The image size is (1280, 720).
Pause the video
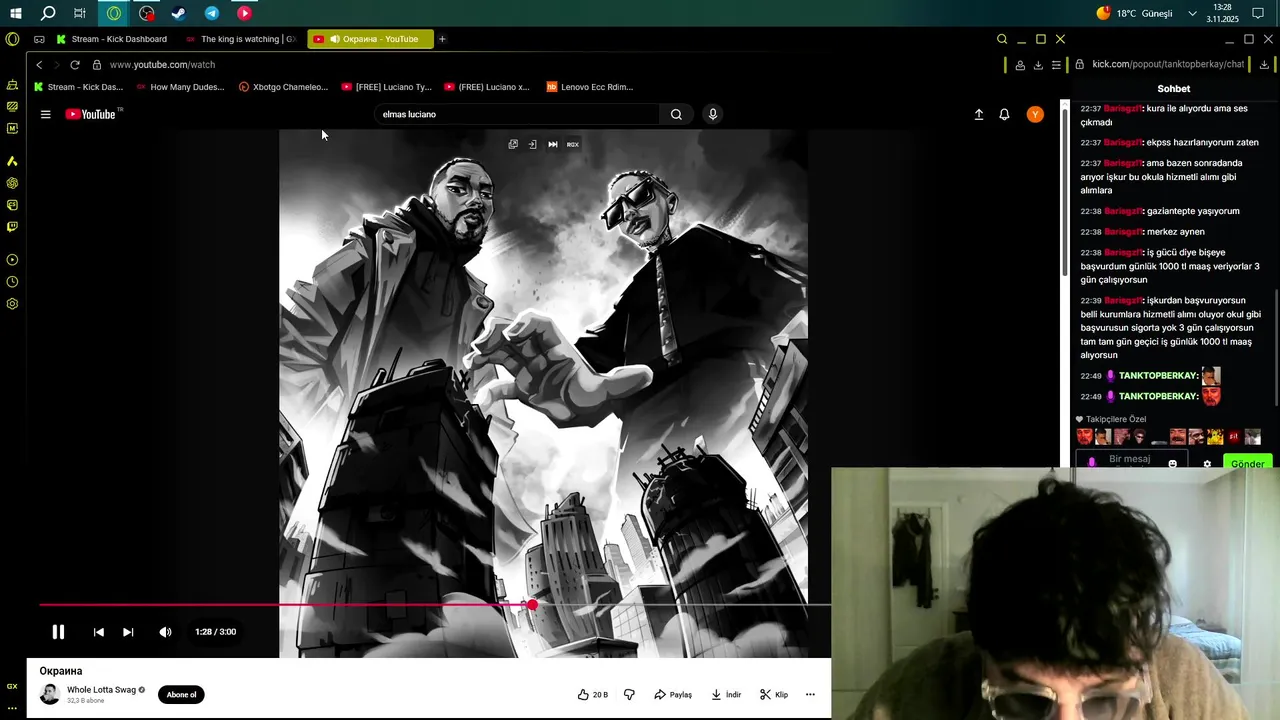click(58, 632)
